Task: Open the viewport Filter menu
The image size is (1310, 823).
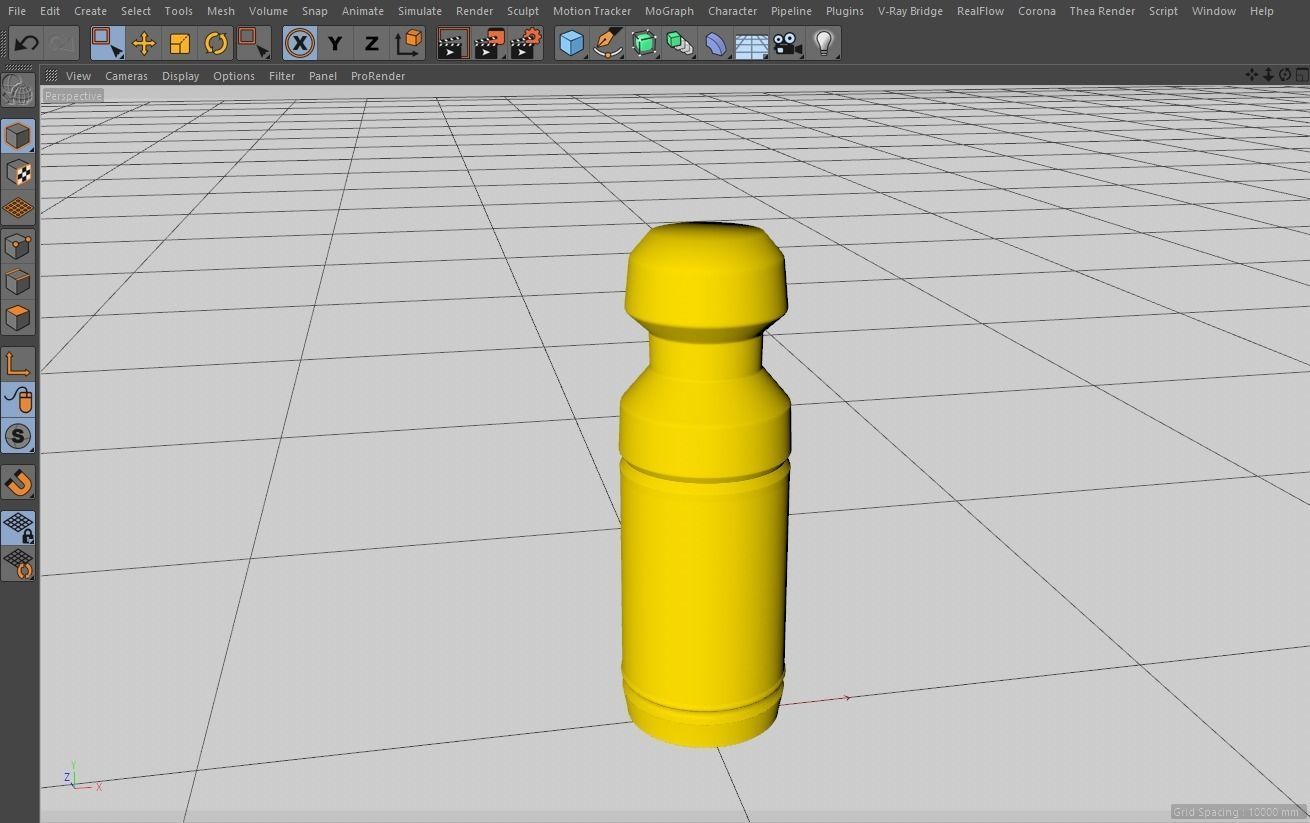Action: pyautogui.click(x=282, y=76)
